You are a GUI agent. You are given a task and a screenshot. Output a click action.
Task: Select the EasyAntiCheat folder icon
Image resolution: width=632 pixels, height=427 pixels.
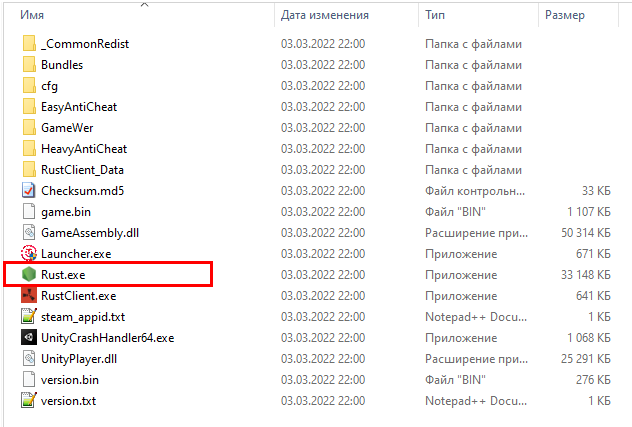pos(28,106)
